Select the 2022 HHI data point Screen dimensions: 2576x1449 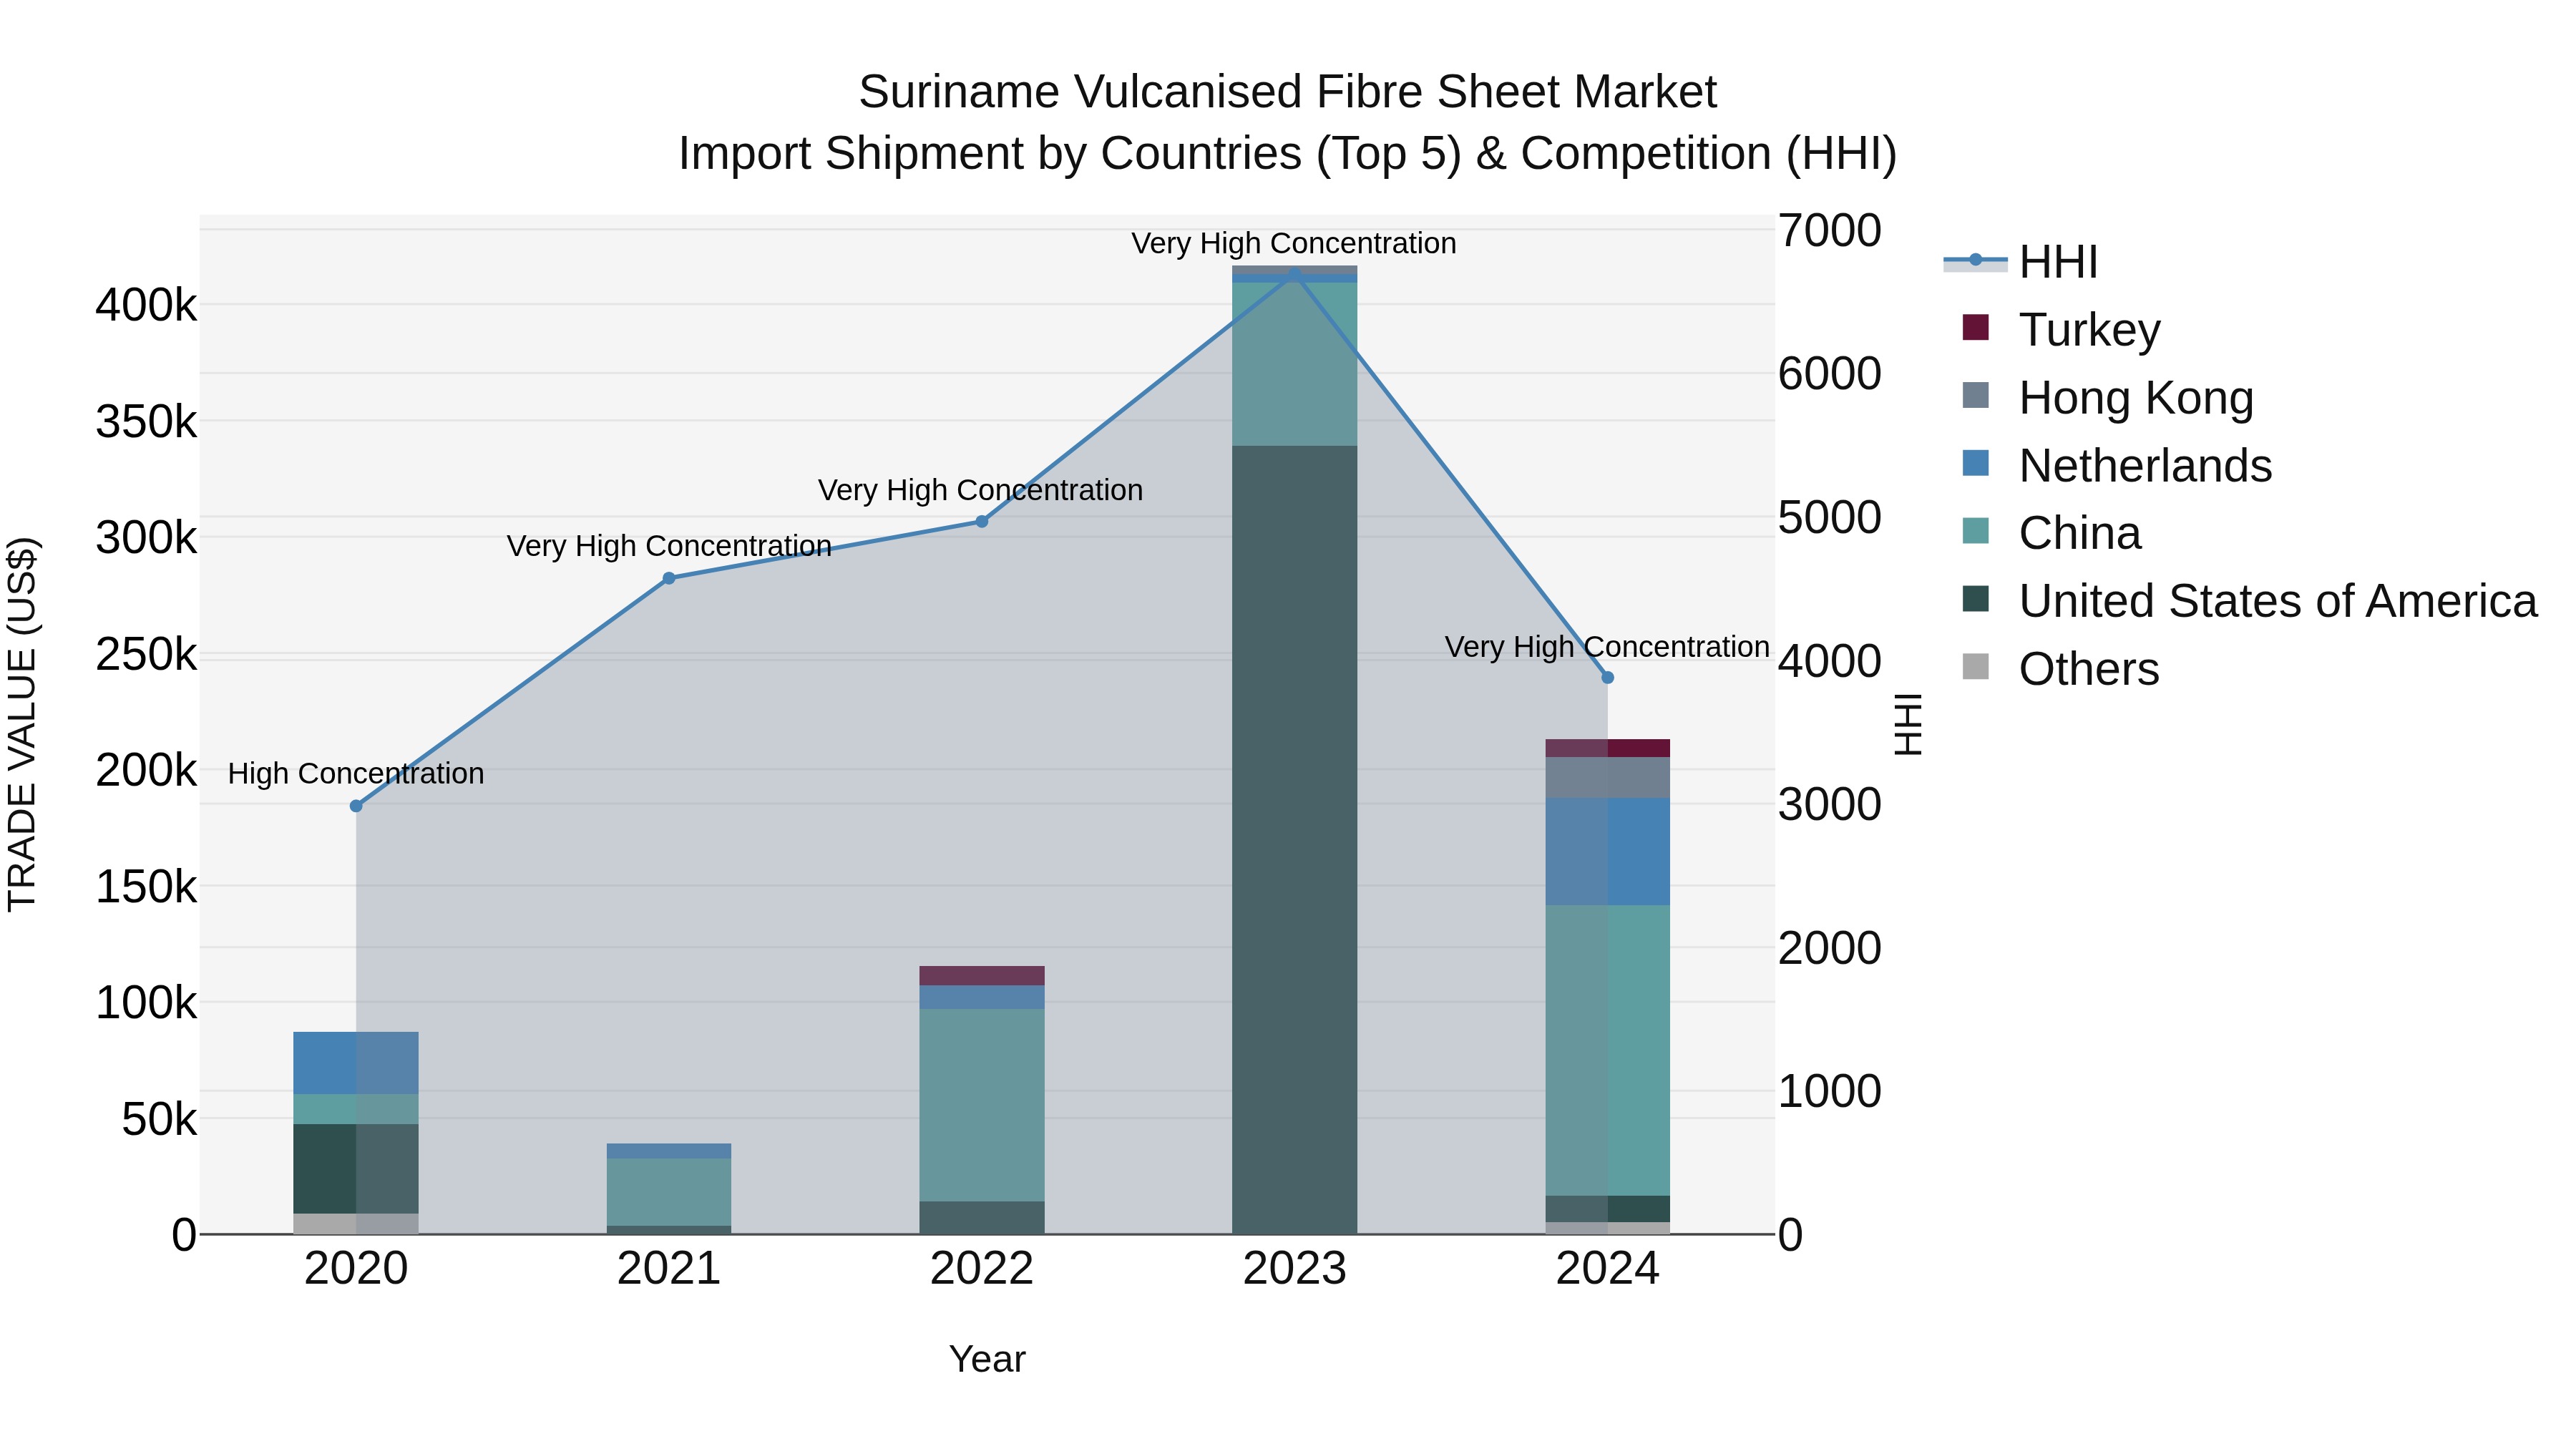[x=982, y=521]
